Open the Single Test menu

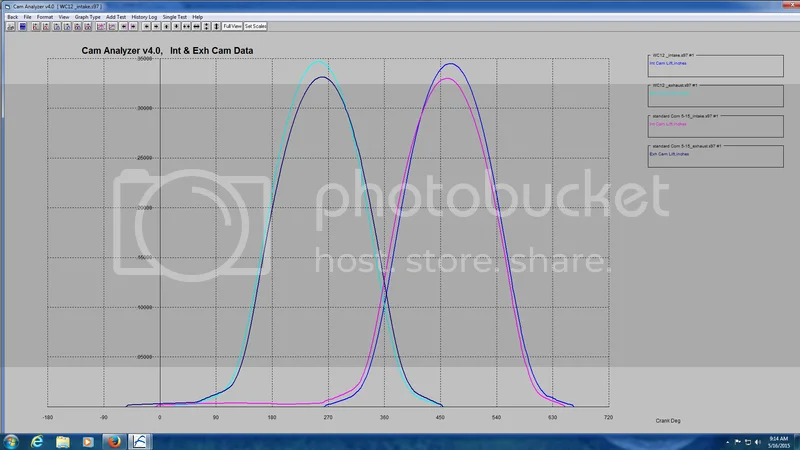pos(175,17)
